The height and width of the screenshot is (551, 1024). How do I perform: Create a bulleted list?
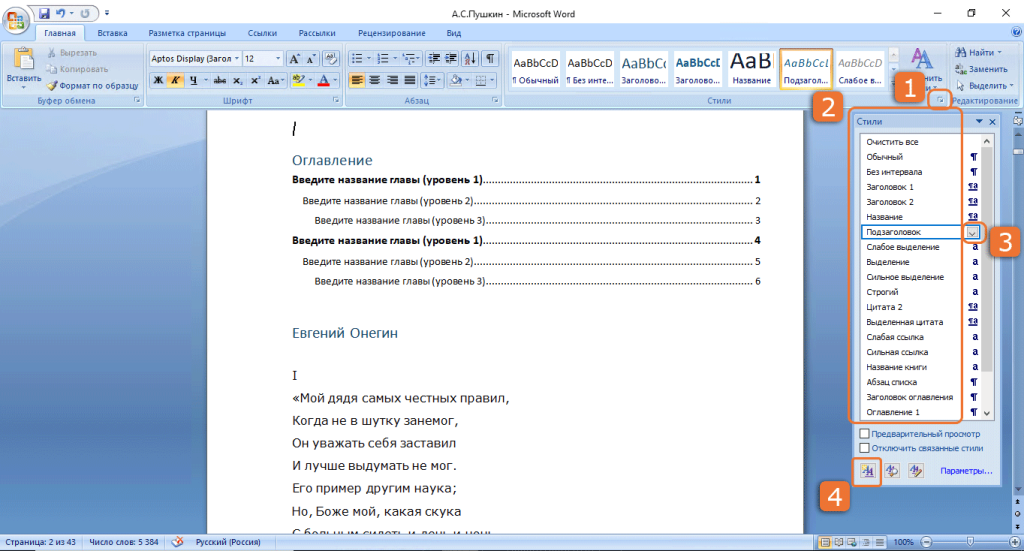pos(357,59)
